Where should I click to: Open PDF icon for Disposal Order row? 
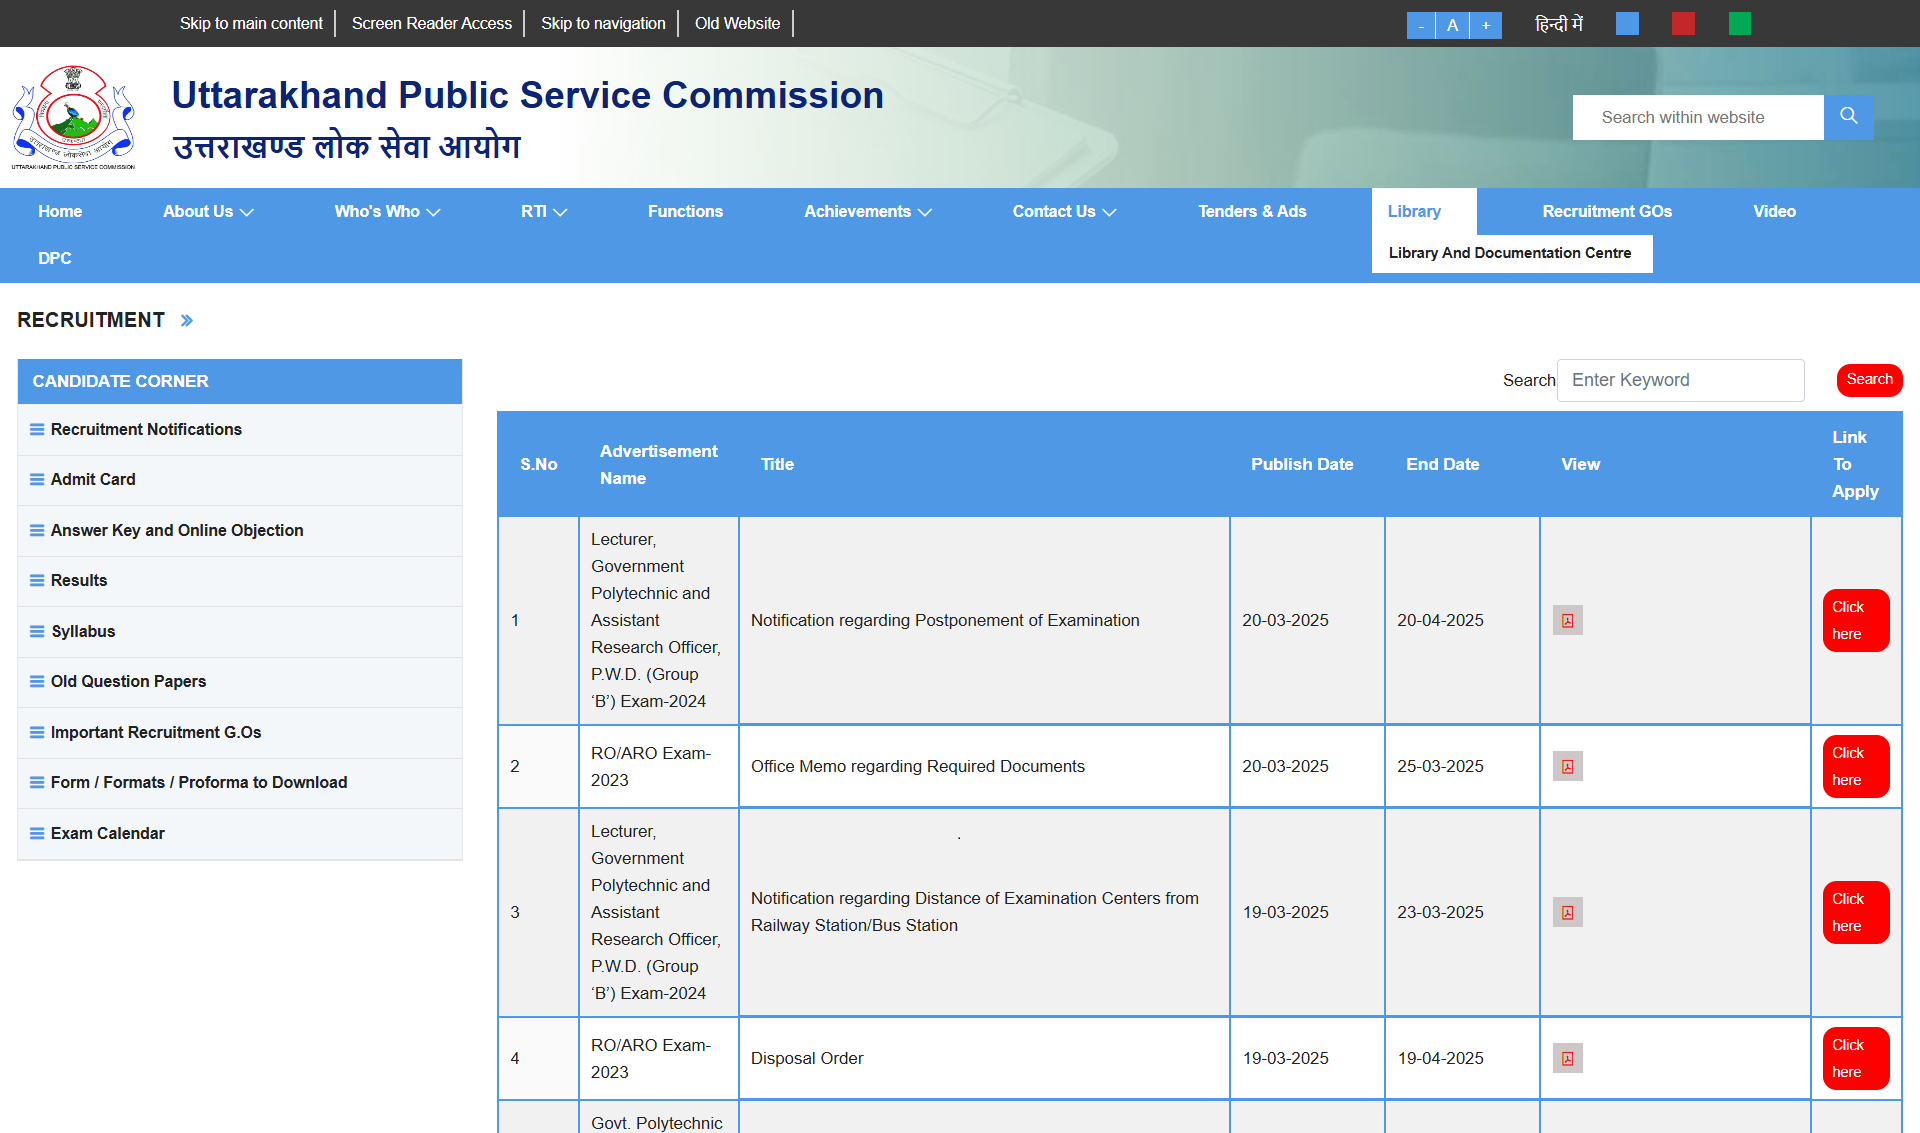pos(1567,1059)
